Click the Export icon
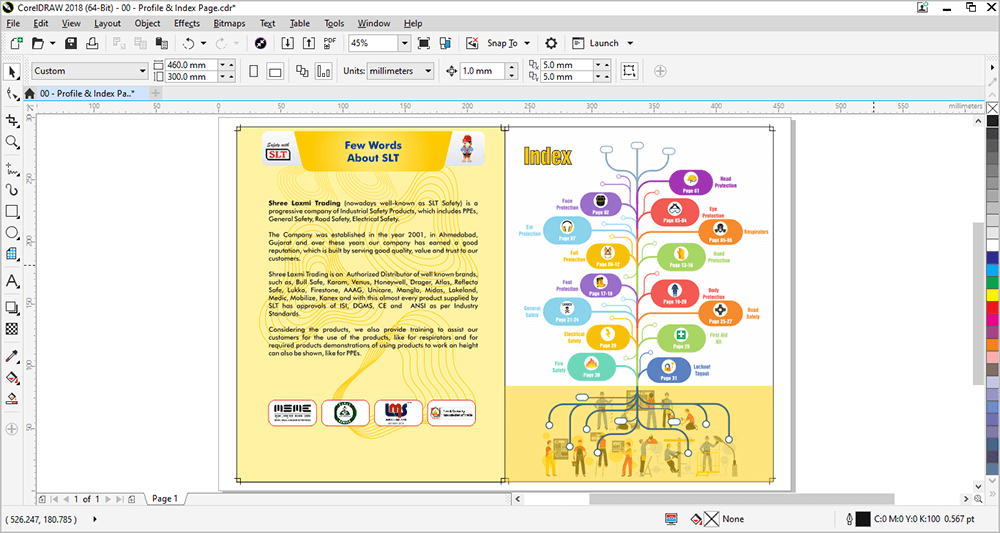This screenshot has width=1000, height=533. pos(309,43)
